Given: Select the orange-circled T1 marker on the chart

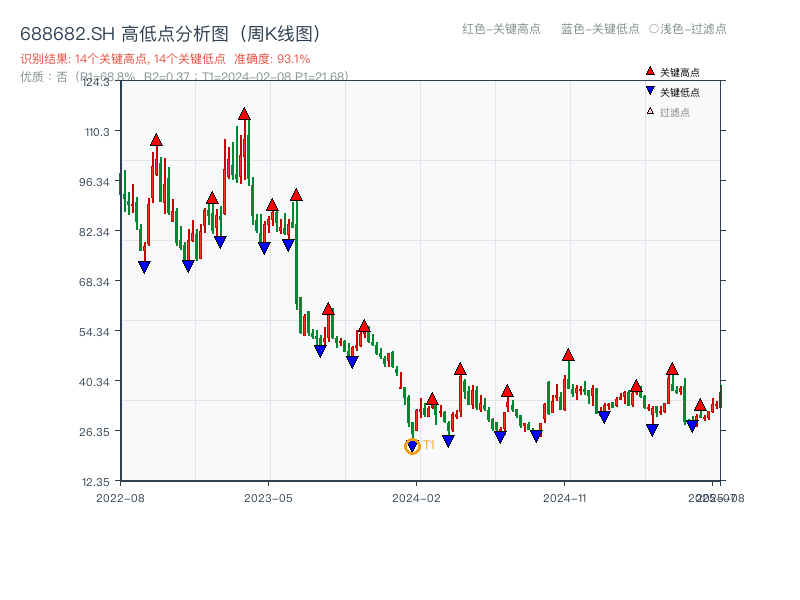Looking at the screenshot, I should tap(411, 446).
